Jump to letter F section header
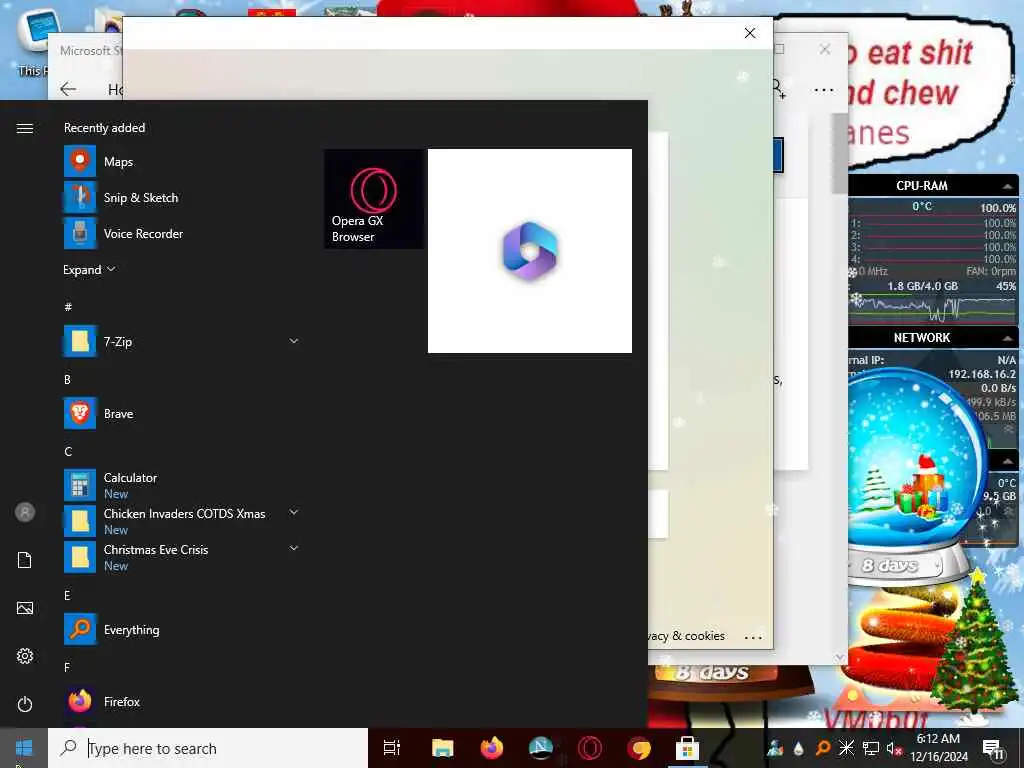Image resolution: width=1024 pixels, height=768 pixels. click(67, 667)
